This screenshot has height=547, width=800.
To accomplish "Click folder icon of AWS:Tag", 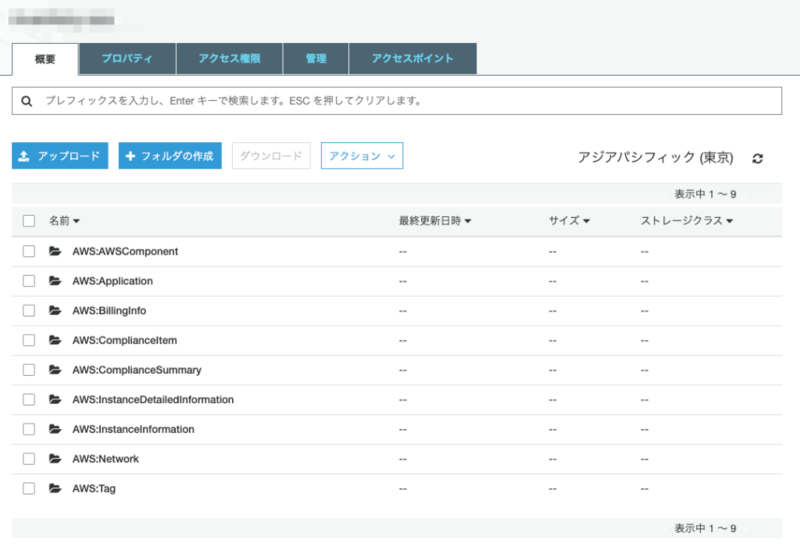I will point(55,488).
